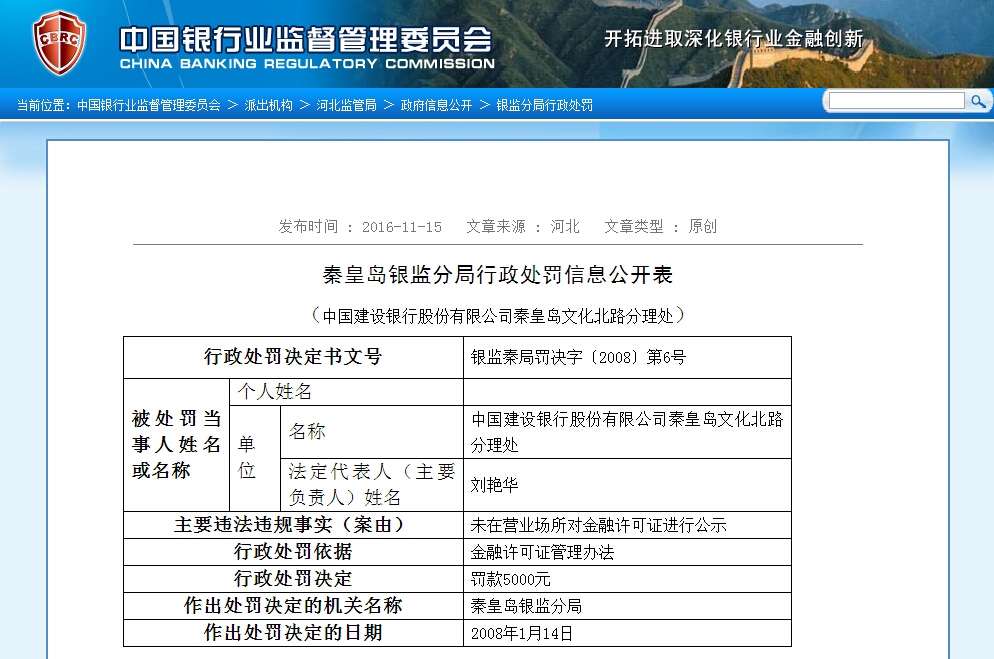Click heading 秦皇岛银监分局行政处罚信息公开表
Viewport: 994px width, 659px height.
tap(498, 274)
